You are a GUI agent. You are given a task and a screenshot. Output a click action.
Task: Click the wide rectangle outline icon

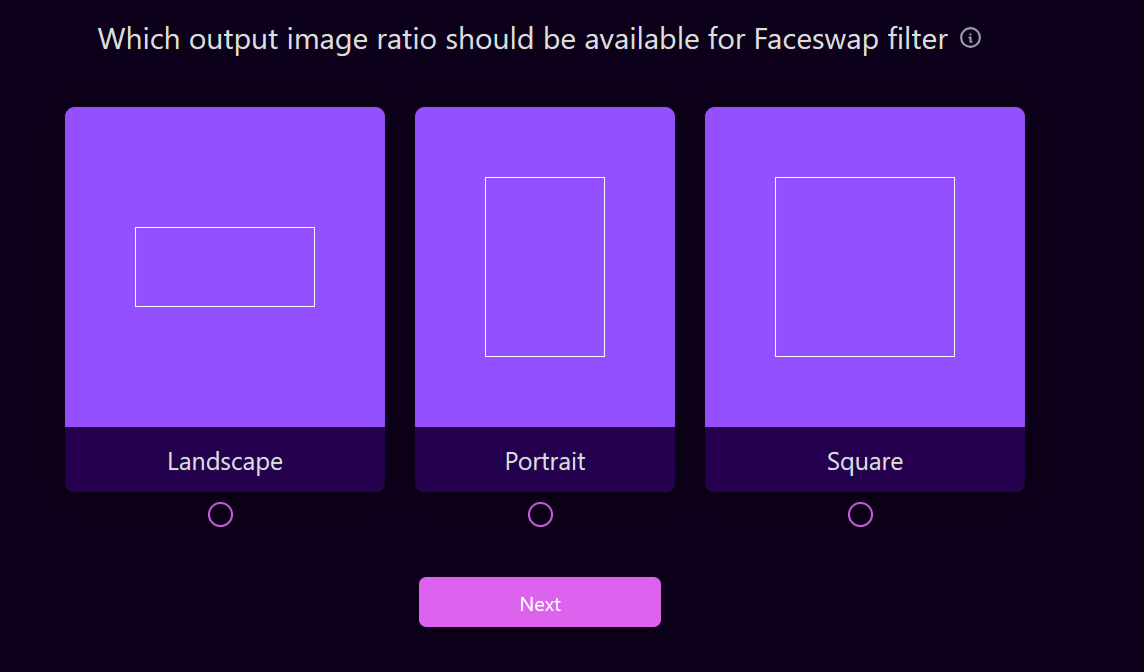click(225, 267)
